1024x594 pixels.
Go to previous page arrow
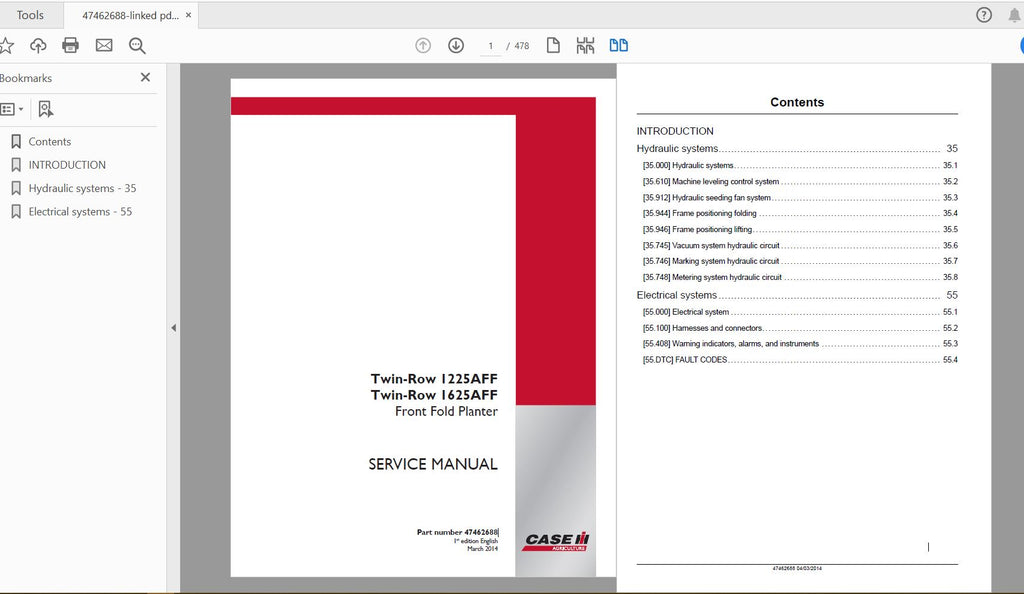tap(423, 45)
